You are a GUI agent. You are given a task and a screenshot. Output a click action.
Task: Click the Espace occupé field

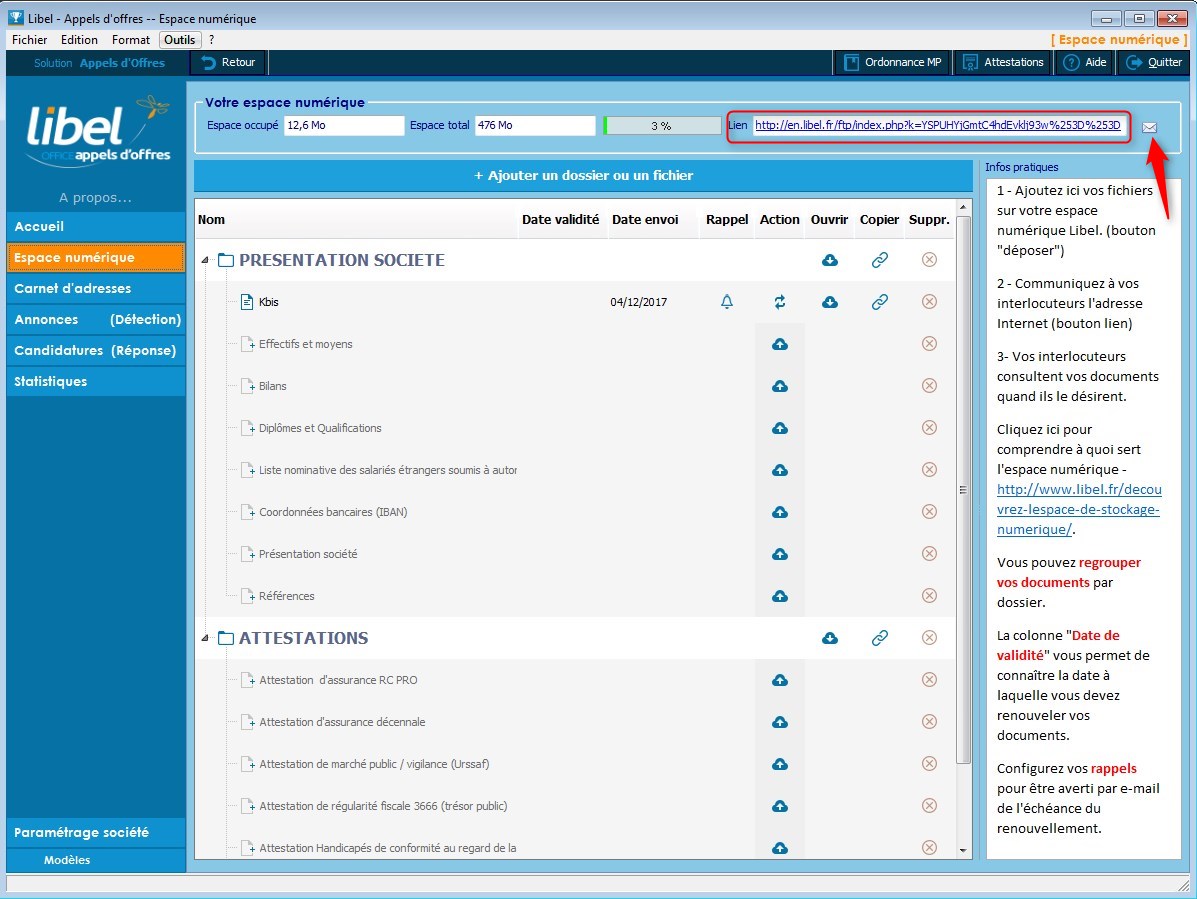(x=344, y=125)
